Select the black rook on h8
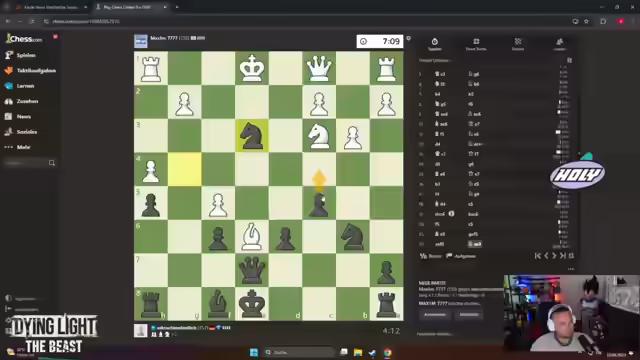This screenshot has height=360, width=640. (151, 303)
